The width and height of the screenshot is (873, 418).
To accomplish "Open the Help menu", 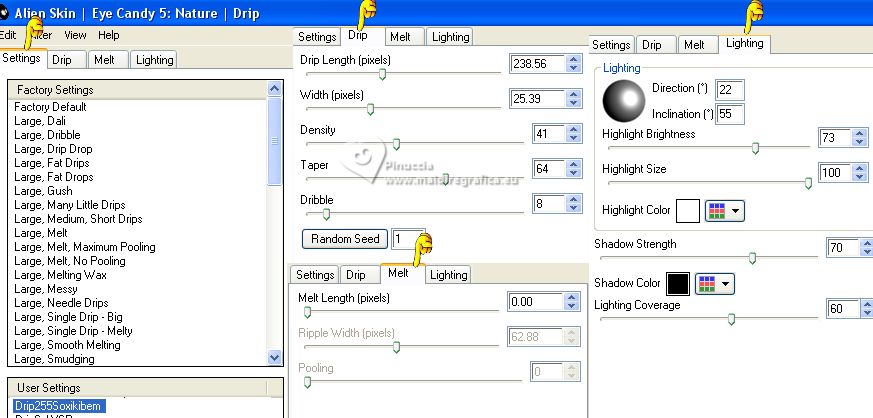I will pos(109,35).
